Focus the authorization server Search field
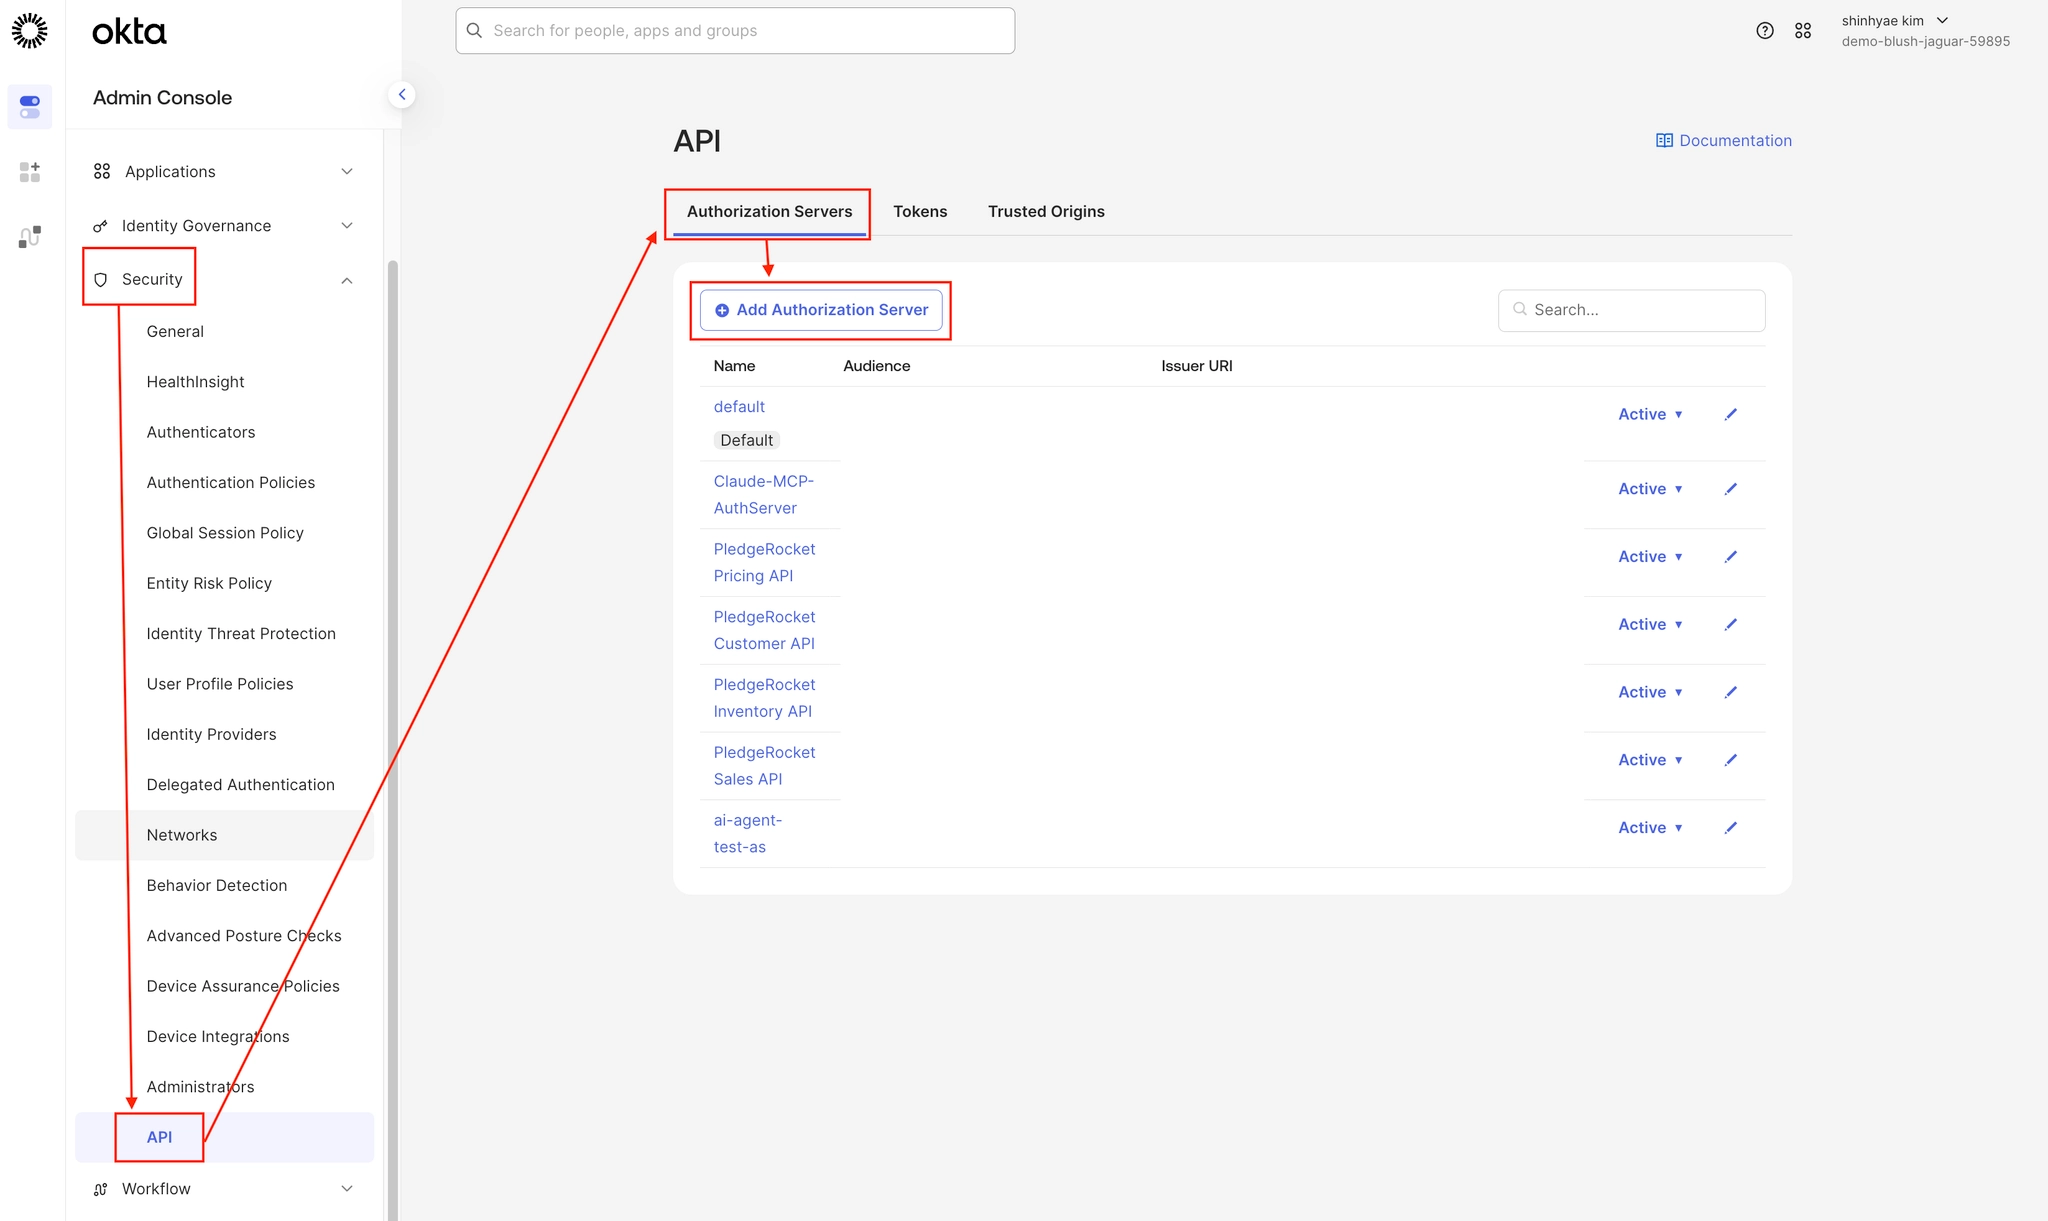The image size is (2048, 1221). pyautogui.click(x=1632, y=310)
